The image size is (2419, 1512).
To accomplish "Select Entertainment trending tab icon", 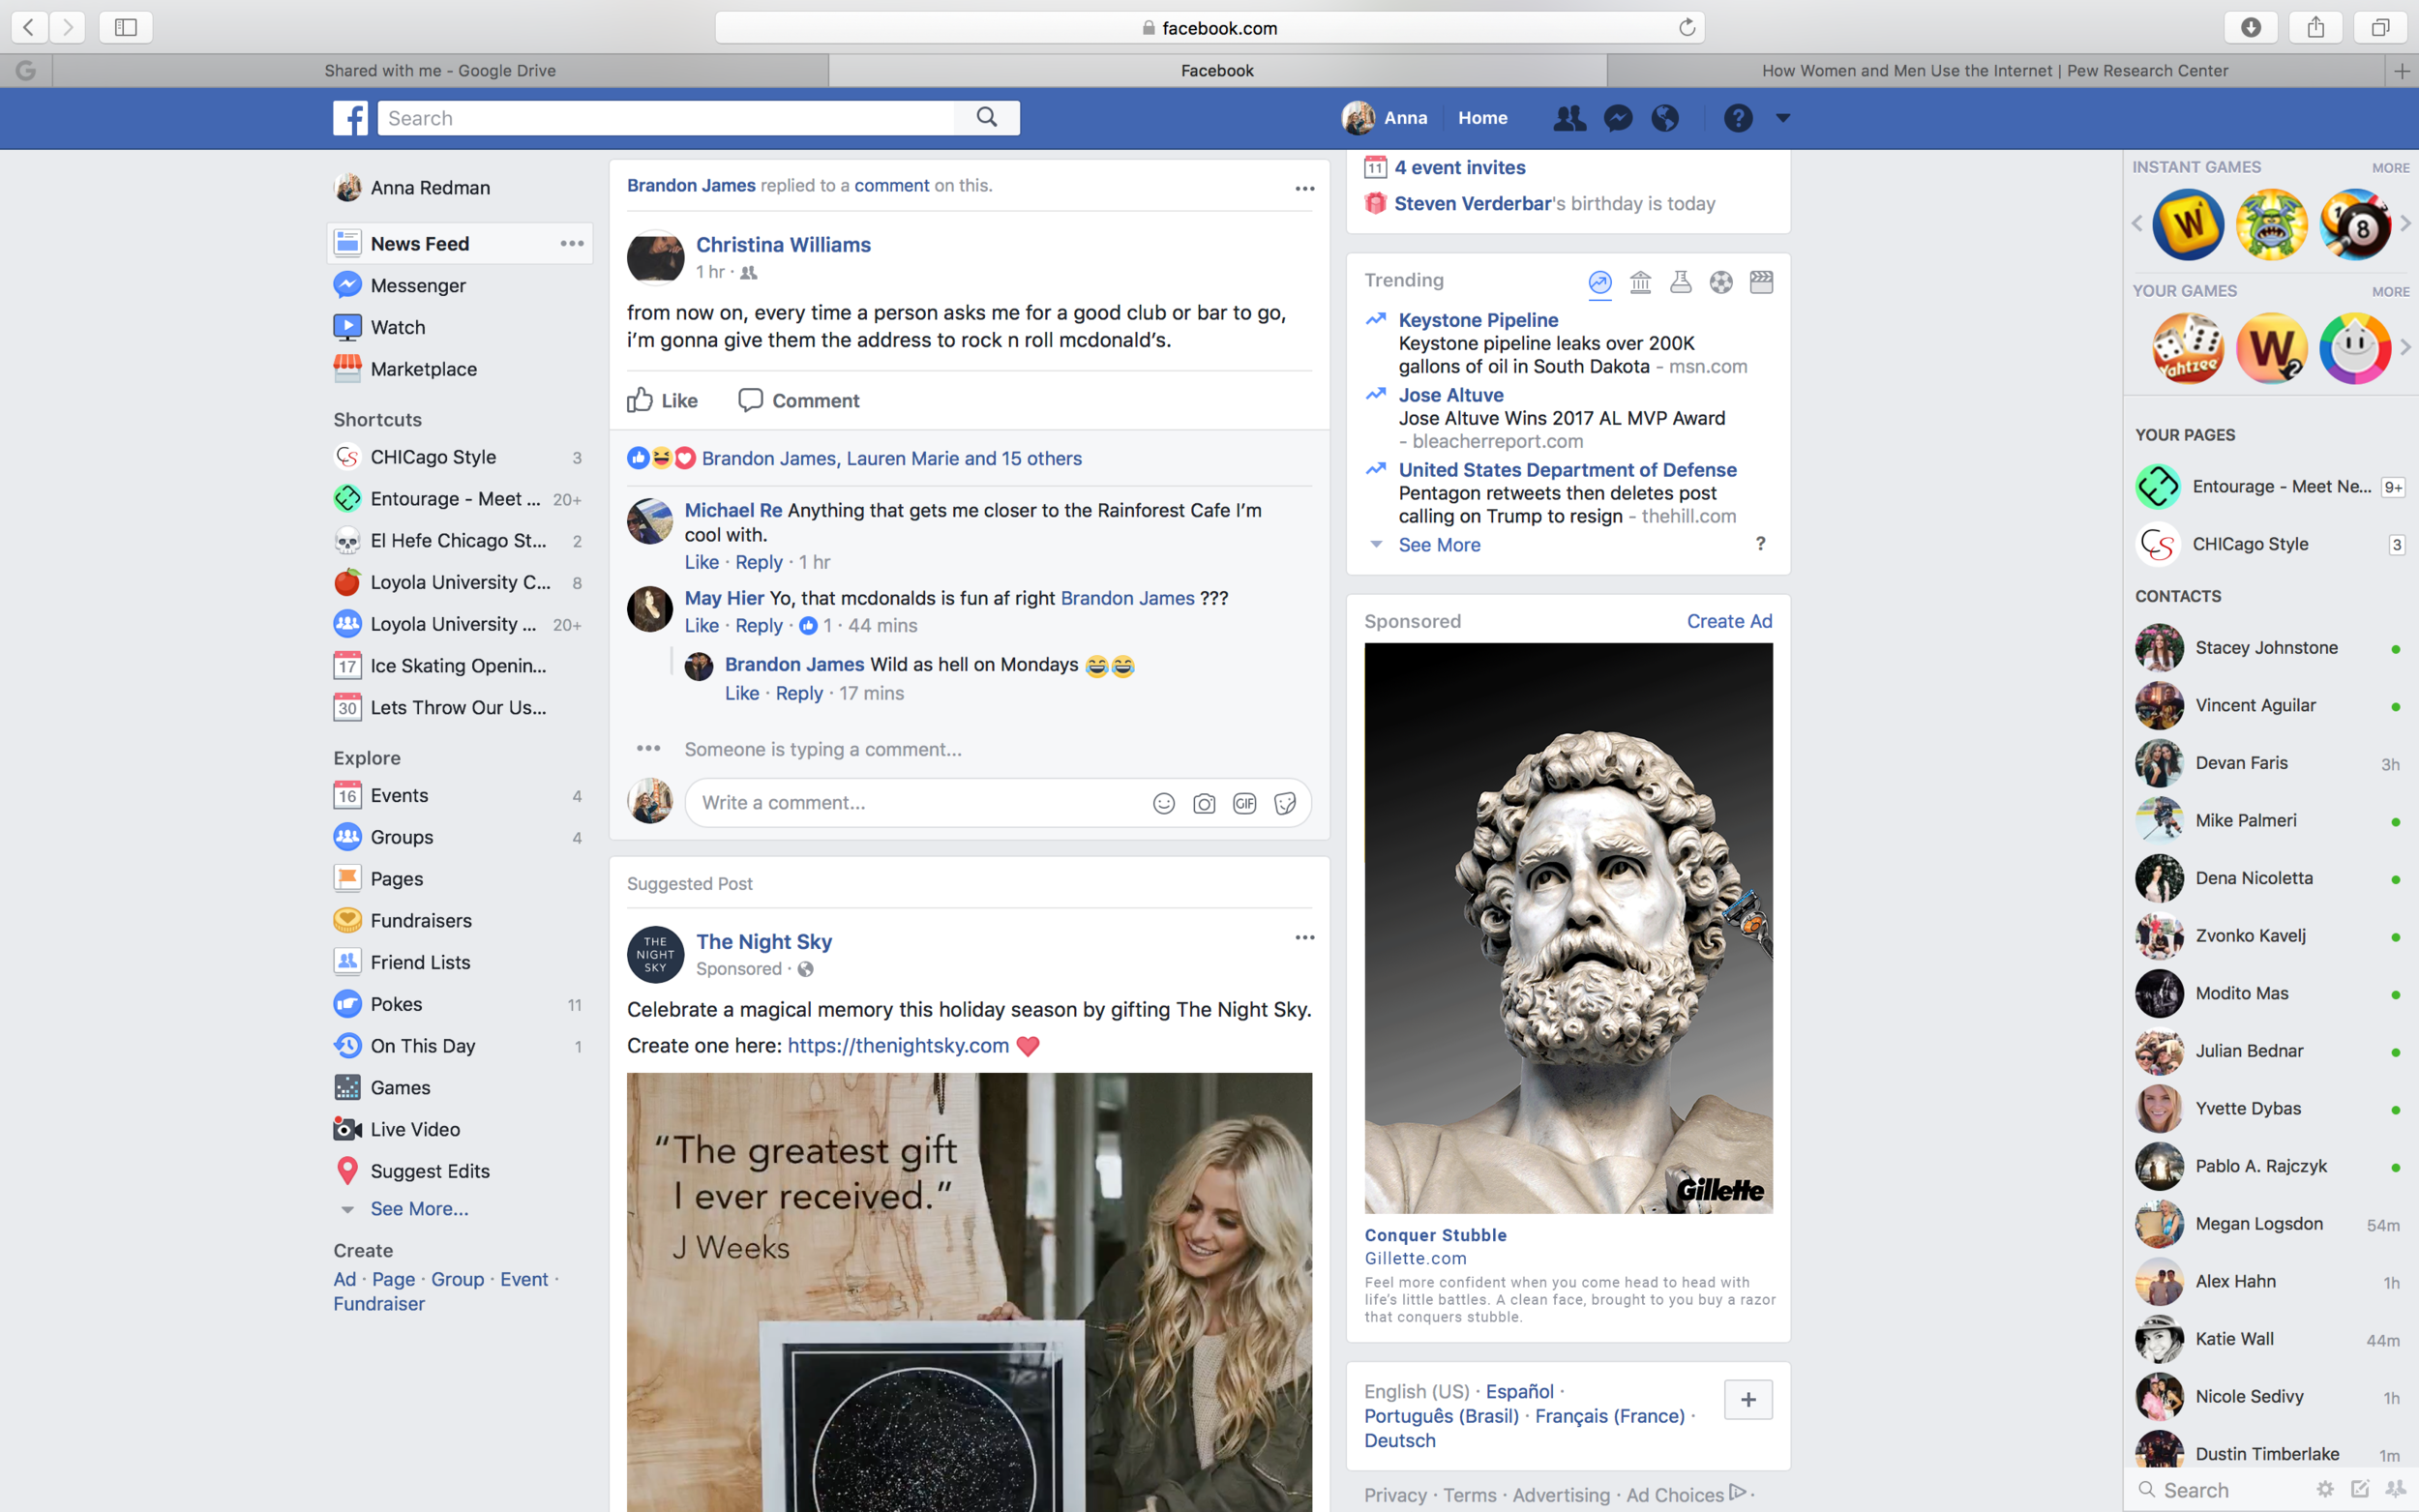I will (1762, 282).
